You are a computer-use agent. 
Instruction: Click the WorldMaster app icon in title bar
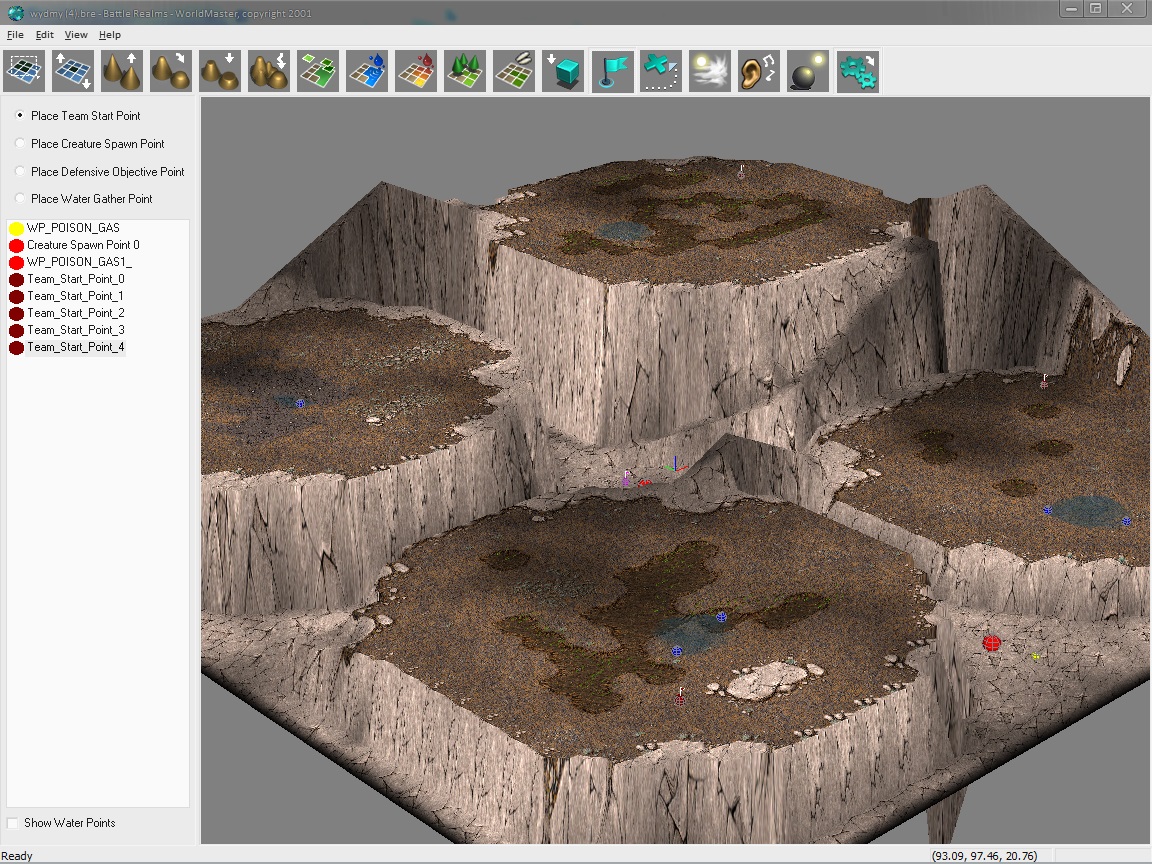click(x=15, y=13)
